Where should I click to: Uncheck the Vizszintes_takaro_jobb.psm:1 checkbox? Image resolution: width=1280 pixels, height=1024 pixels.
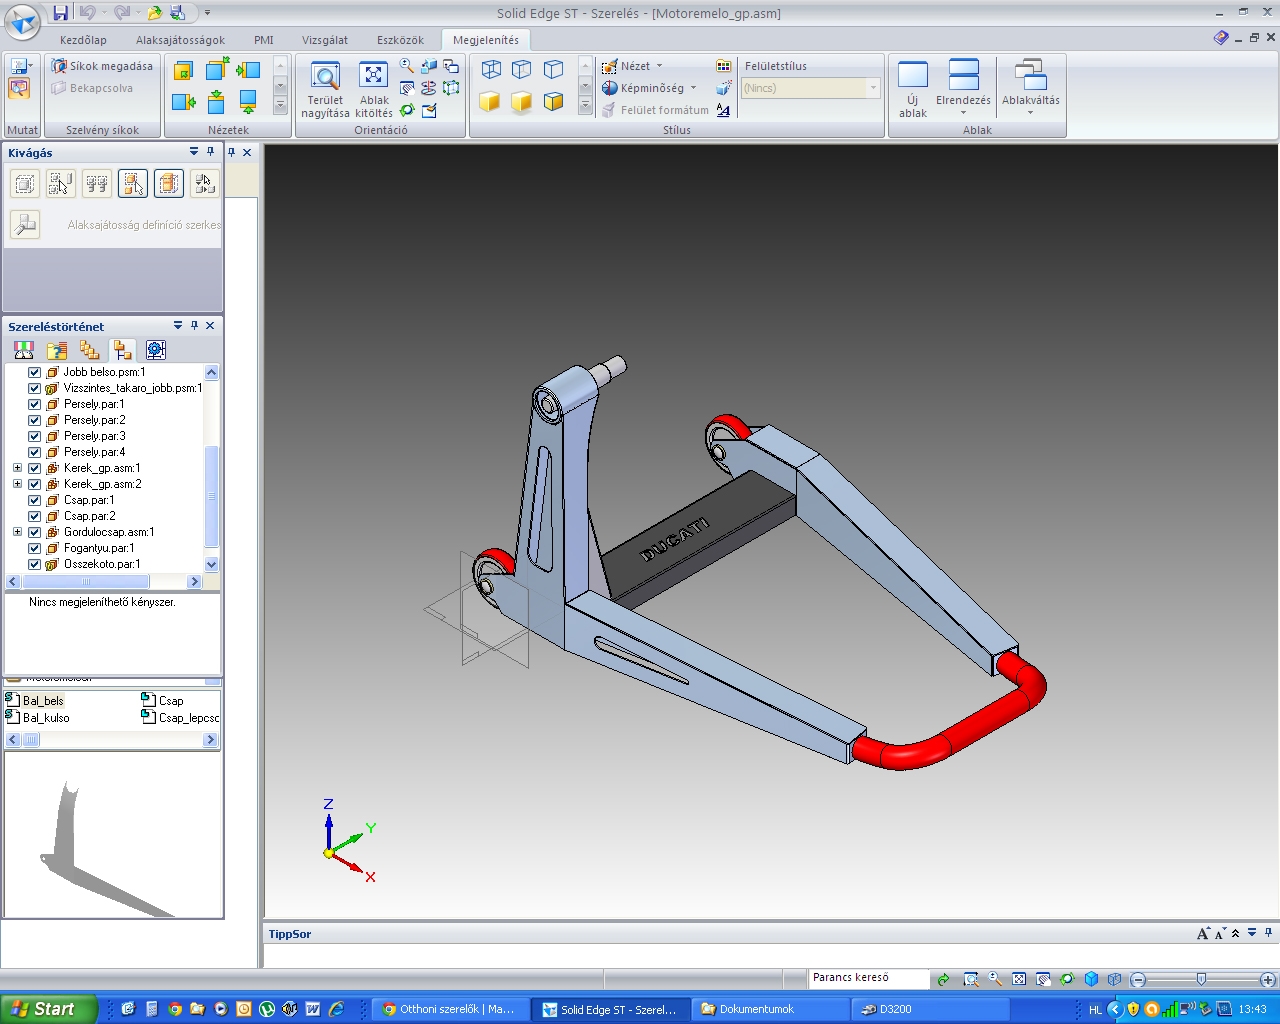pyautogui.click(x=35, y=388)
